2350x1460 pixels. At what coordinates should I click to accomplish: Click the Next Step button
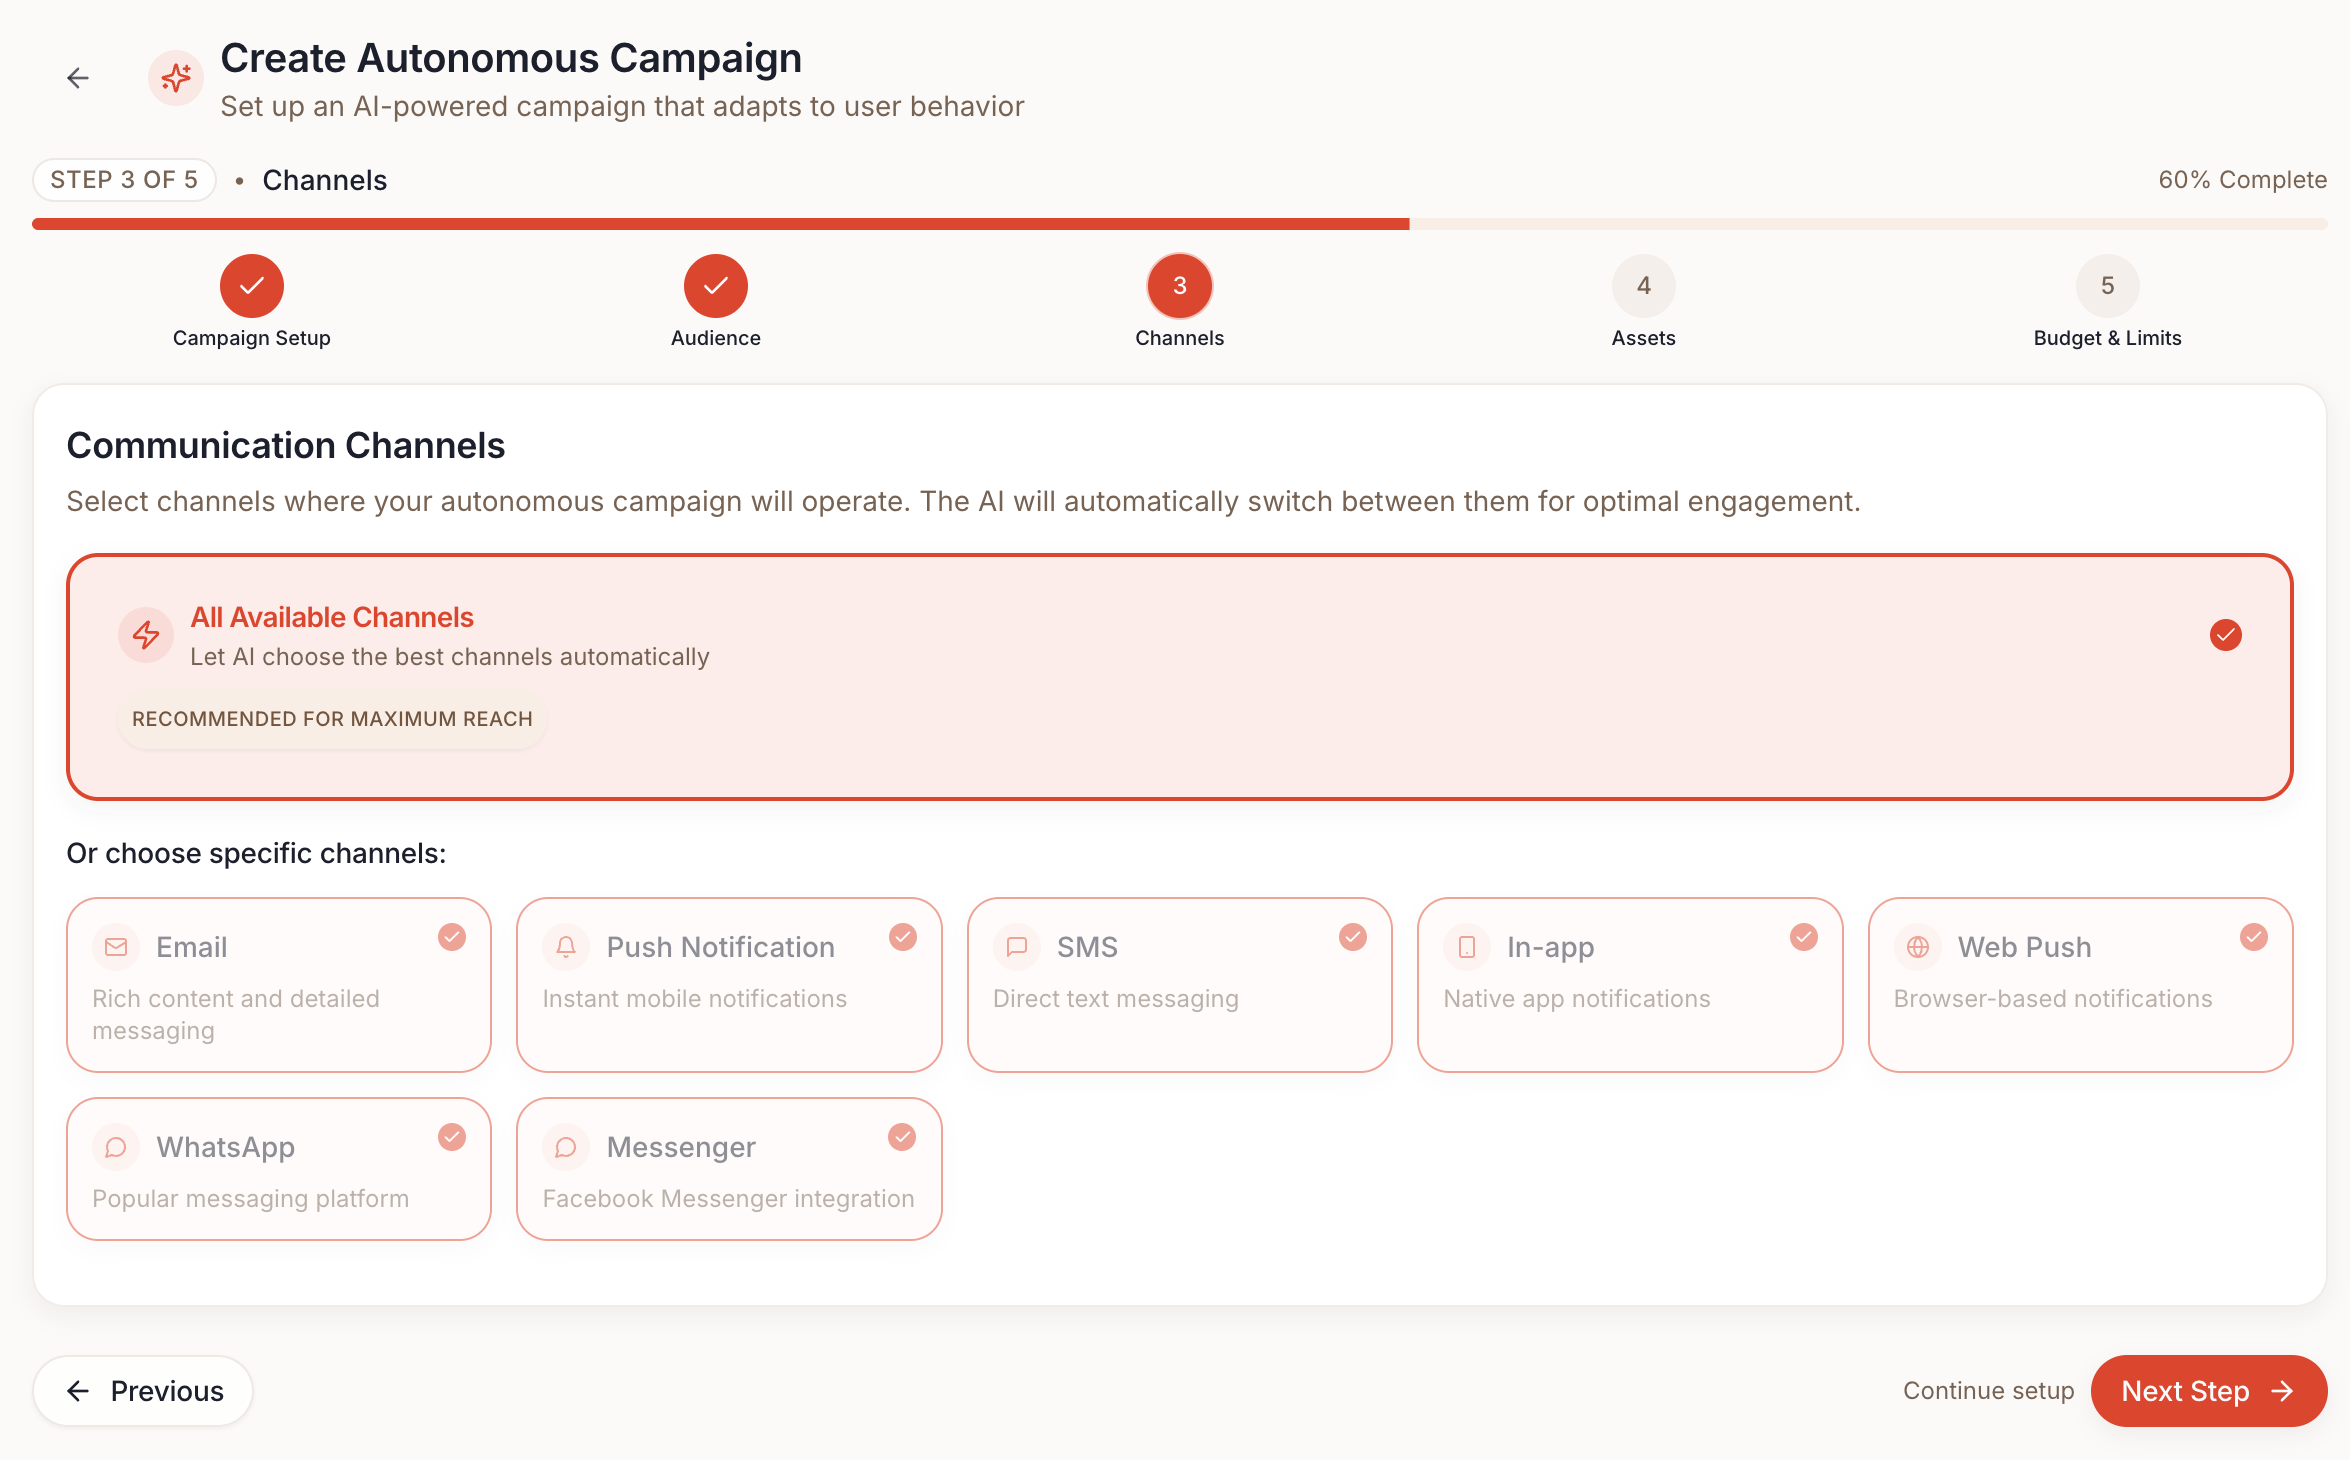tap(2208, 1391)
